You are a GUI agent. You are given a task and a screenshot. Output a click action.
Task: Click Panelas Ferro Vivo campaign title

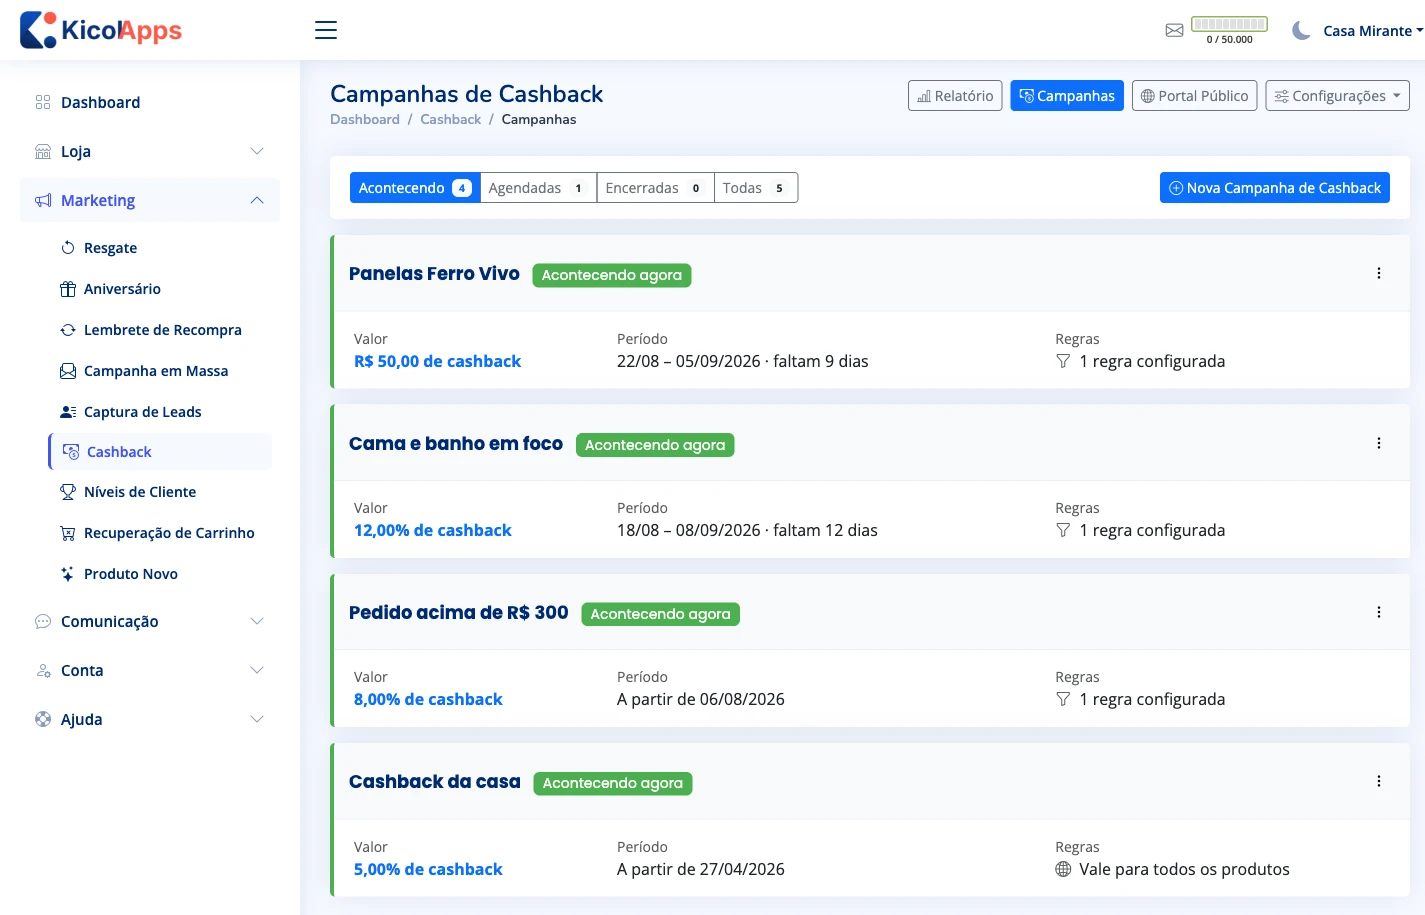tap(434, 274)
